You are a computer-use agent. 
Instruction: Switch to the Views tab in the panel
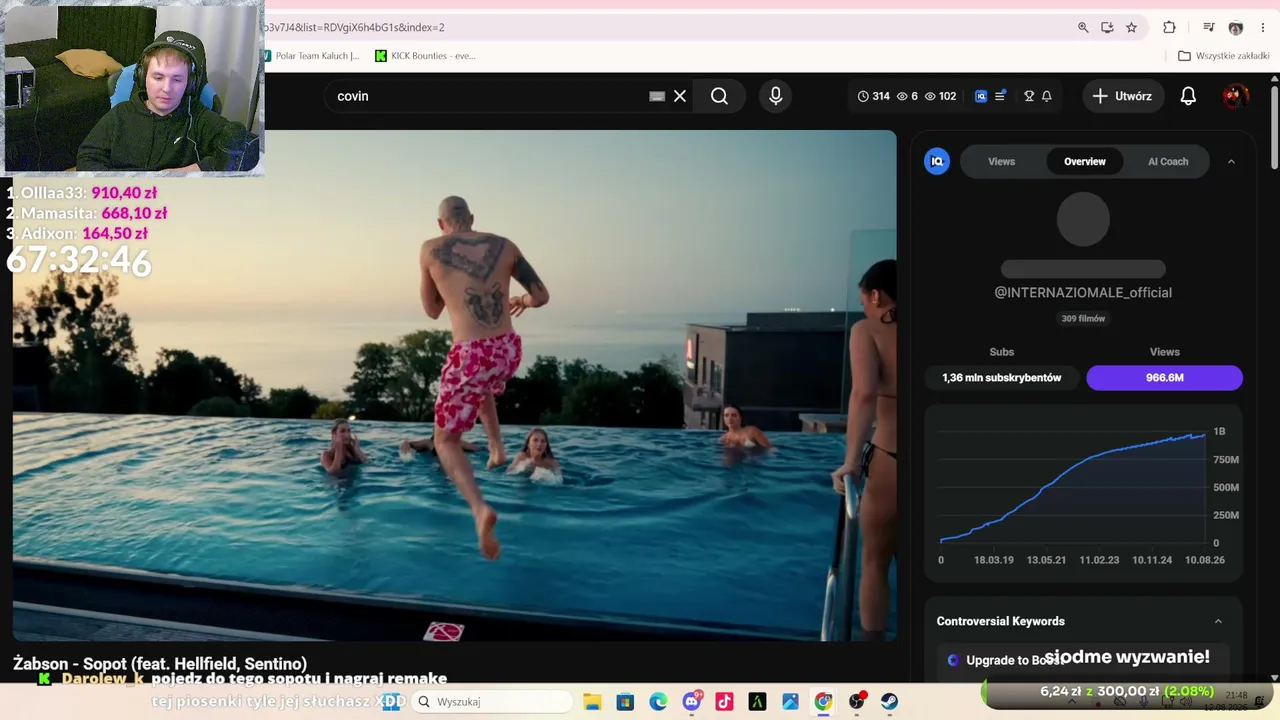pos(1001,161)
